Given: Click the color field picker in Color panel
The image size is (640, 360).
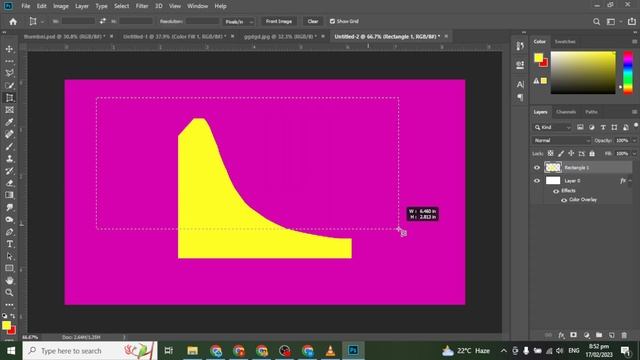Looking at the screenshot, I should pos(583,73).
